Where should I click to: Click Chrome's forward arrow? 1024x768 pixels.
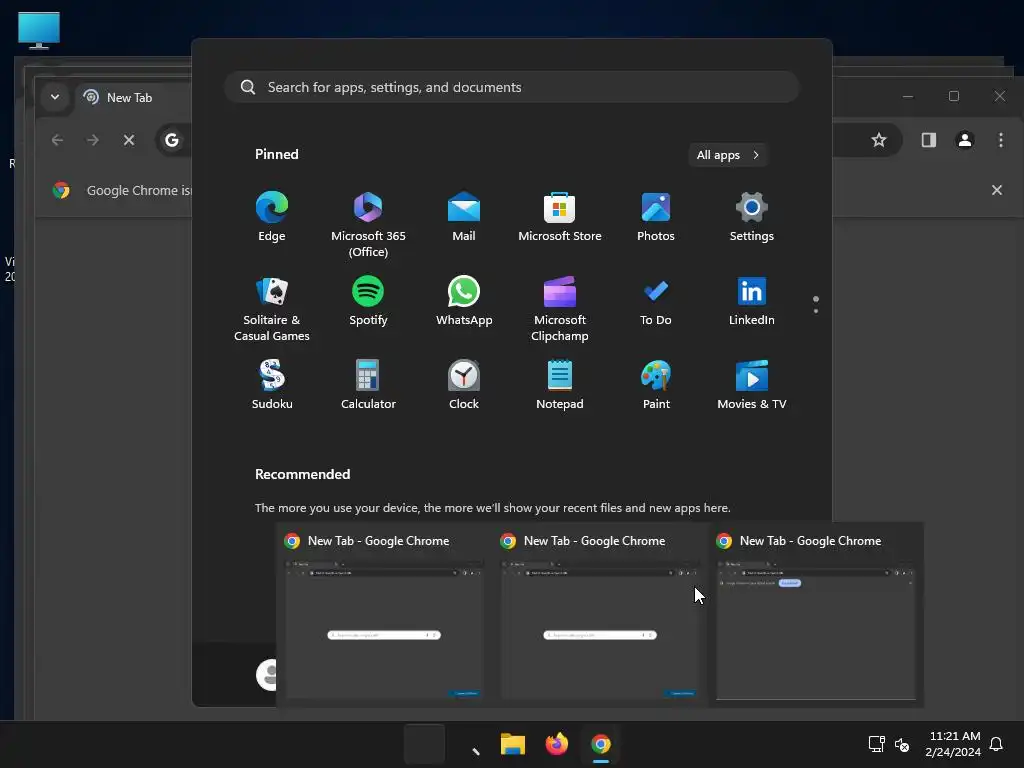pyautogui.click(x=93, y=140)
